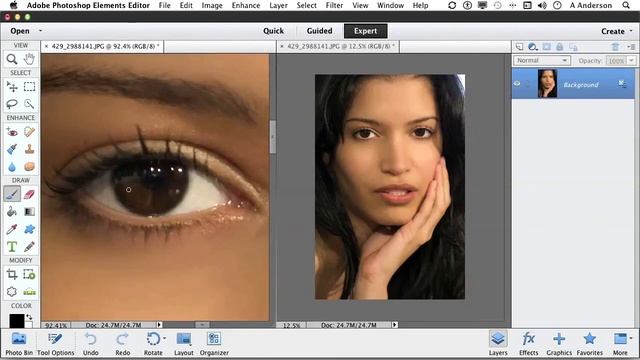The image size is (640, 360).
Task: Select the Blur tool
Action: pyautogui.click(x=12, y=167)
